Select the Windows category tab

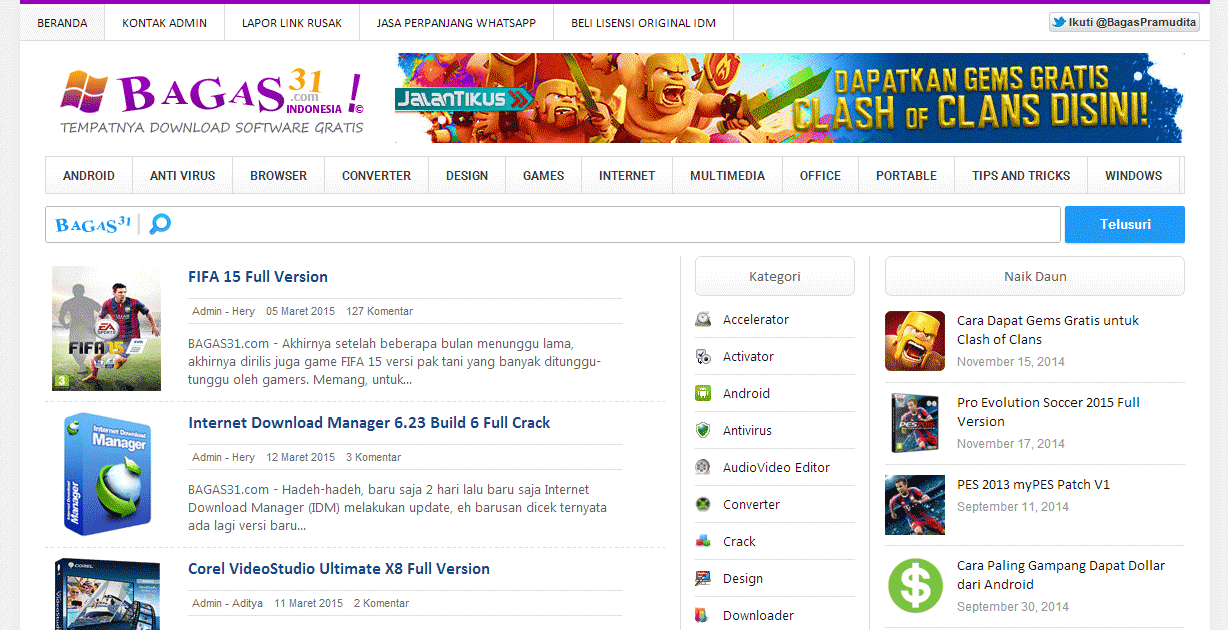[x=1134, y=175]
